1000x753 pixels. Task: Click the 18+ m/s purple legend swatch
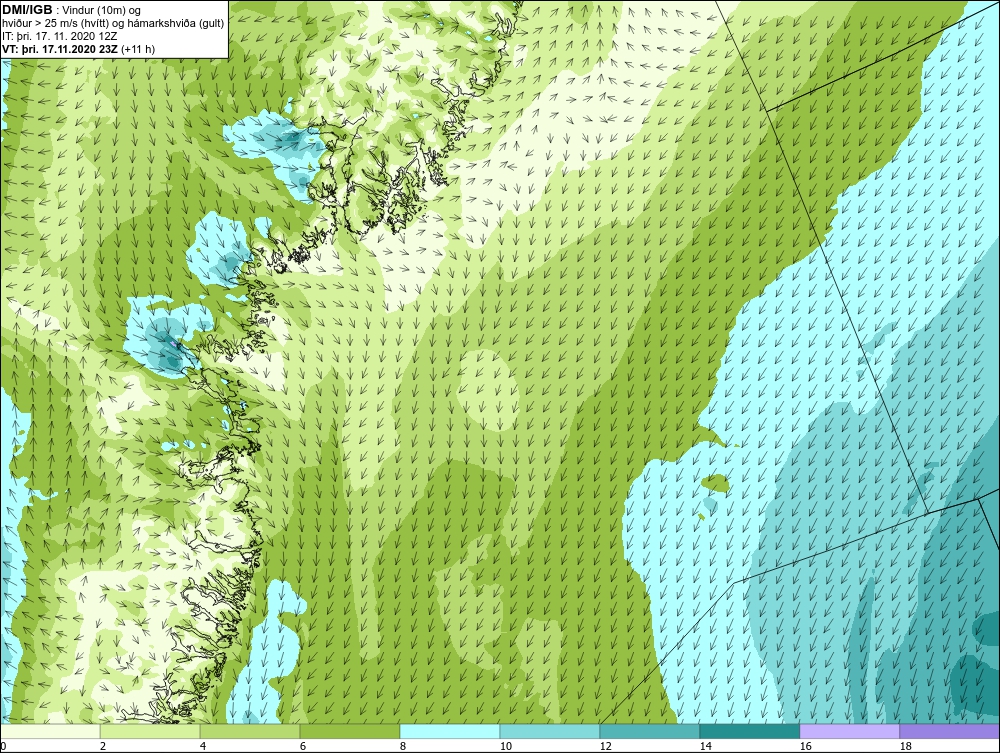(x=950, y=731)
